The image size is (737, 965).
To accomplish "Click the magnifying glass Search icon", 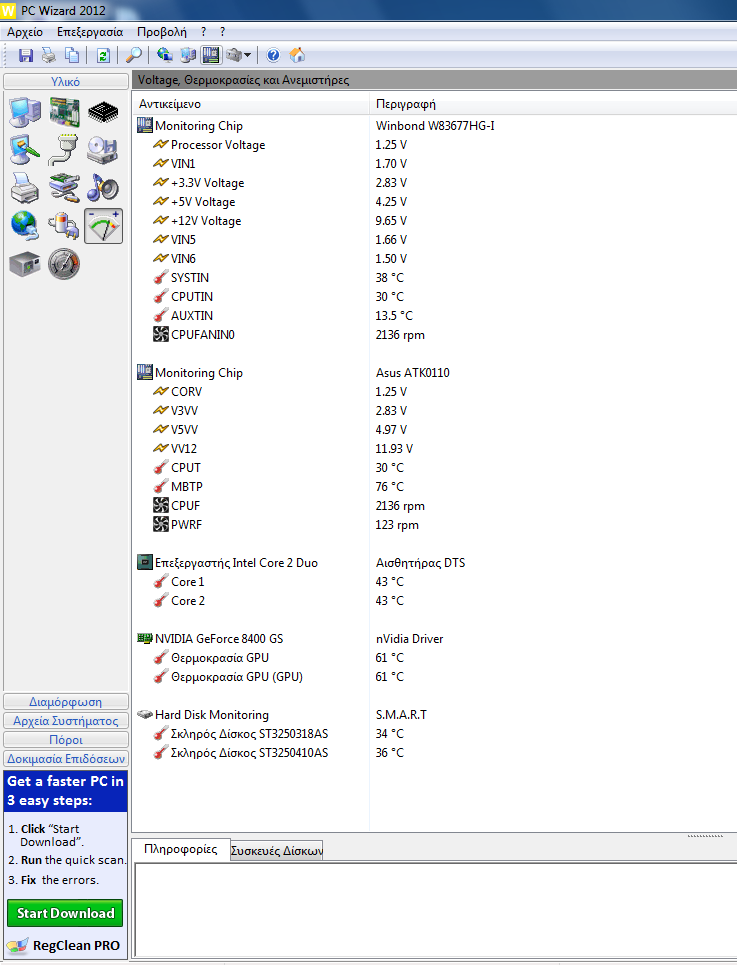I will (x=133, y=55).
